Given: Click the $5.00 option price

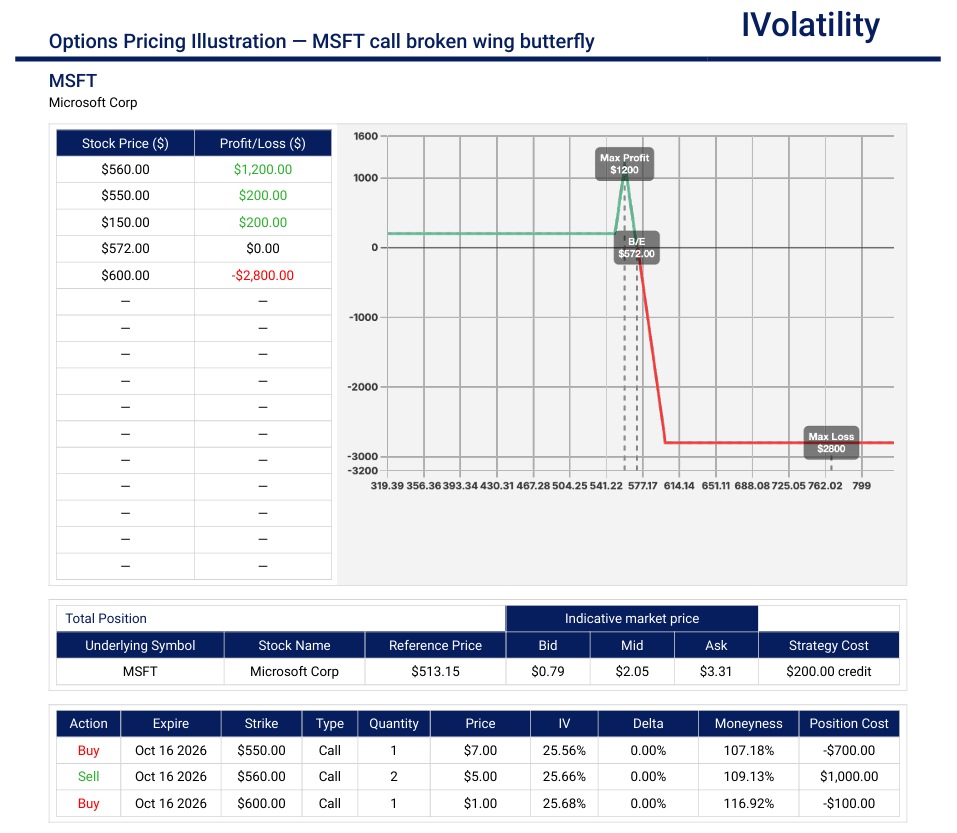Looking at the screenshot, I should [x=480, y=776].
